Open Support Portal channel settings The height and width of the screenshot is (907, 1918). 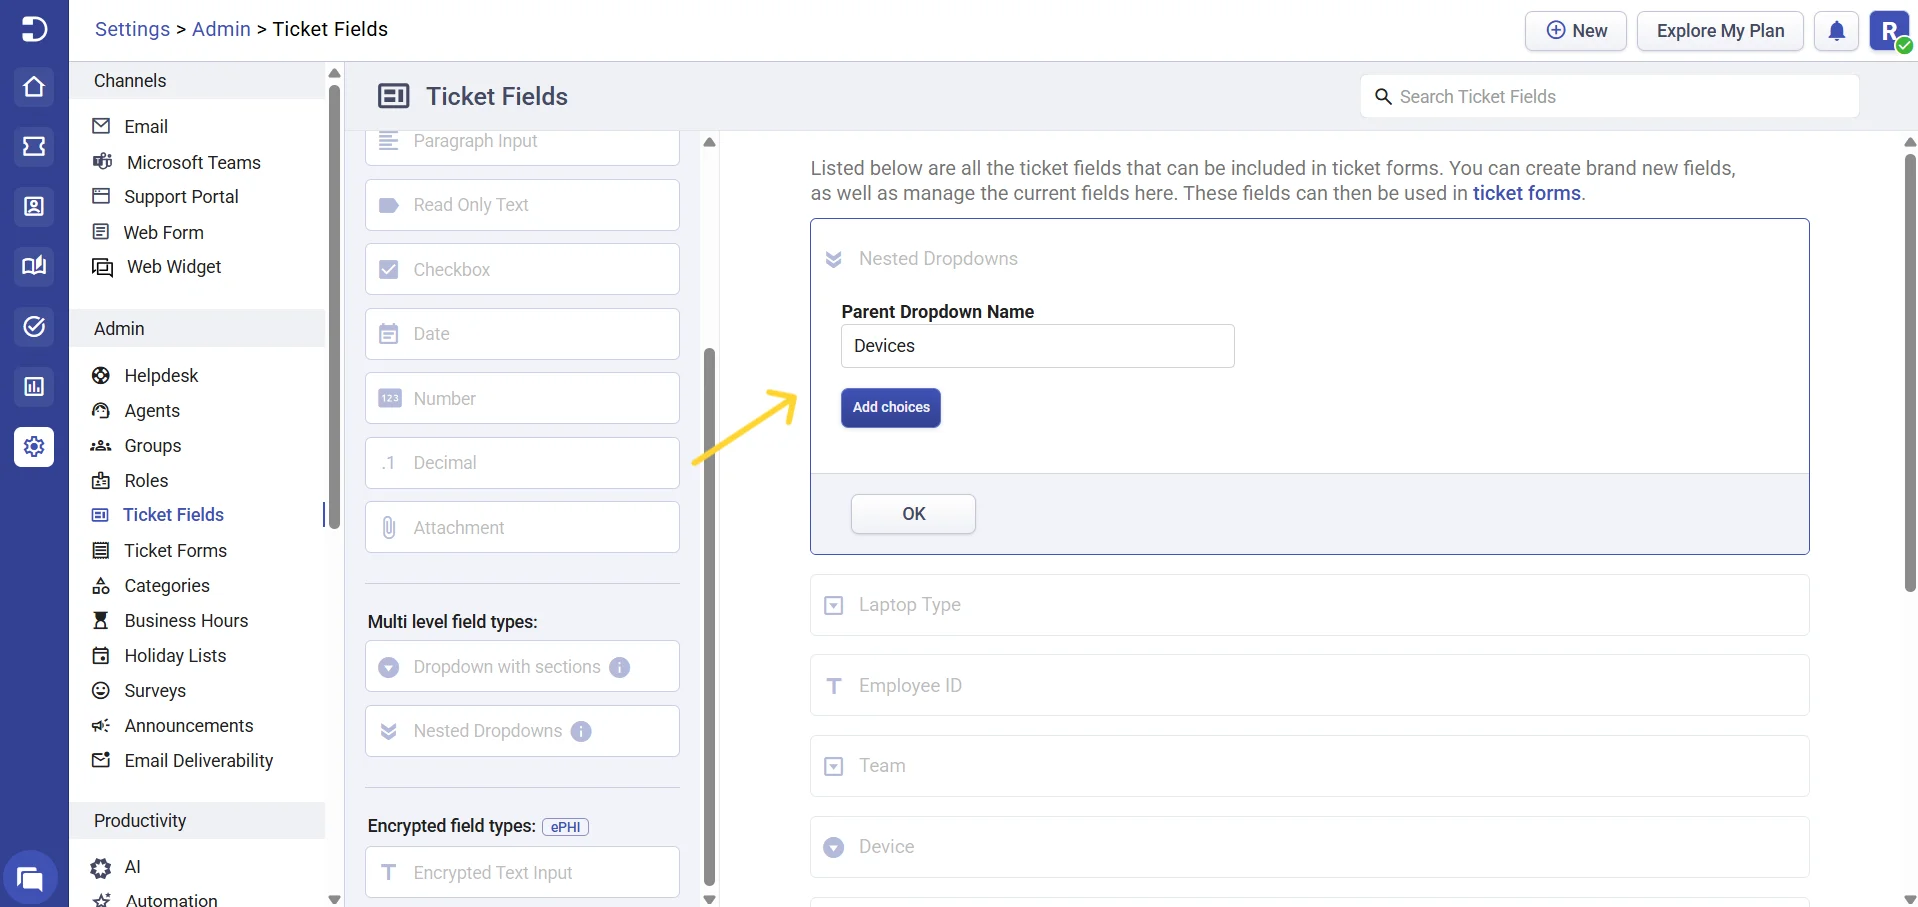[x=181, y=197]
